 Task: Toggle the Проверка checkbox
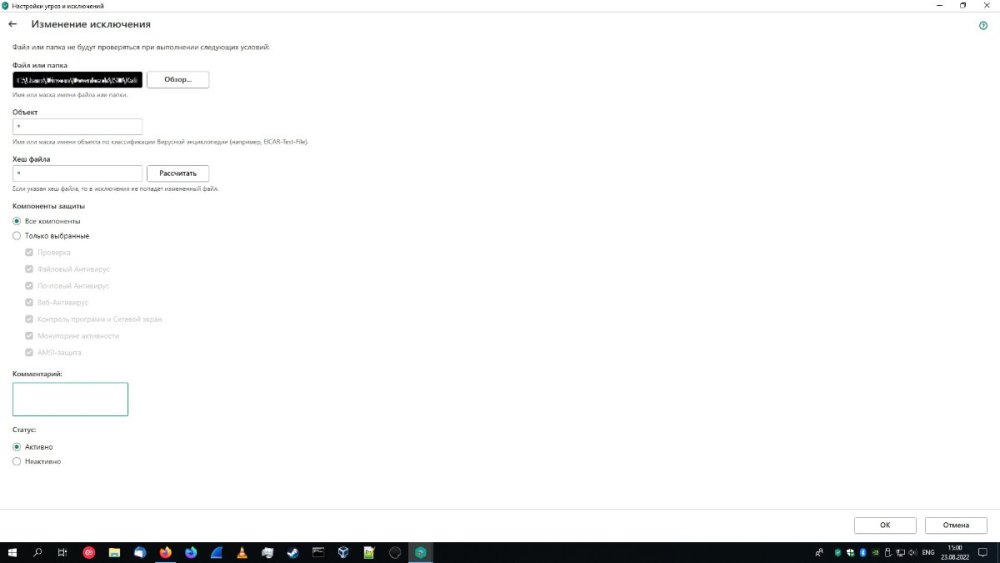coord(29,252)
